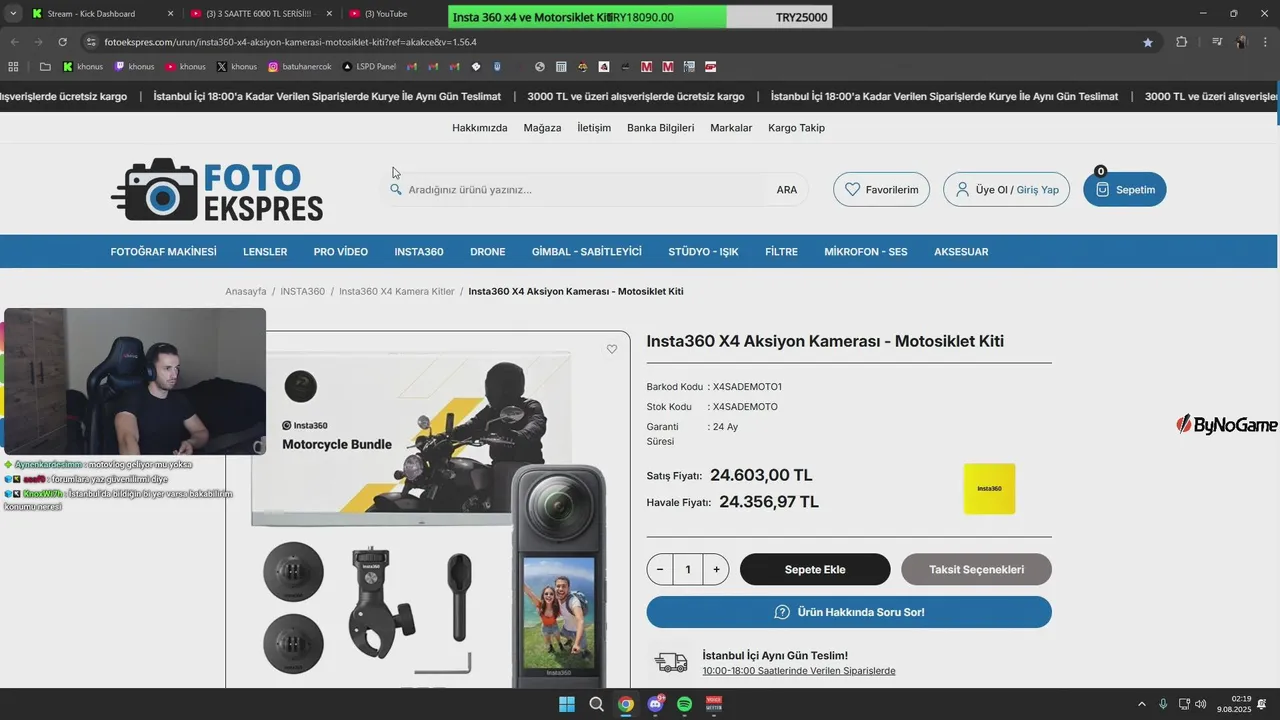Click the Insta360 yellow brand logo

click(x=989, y=488)
